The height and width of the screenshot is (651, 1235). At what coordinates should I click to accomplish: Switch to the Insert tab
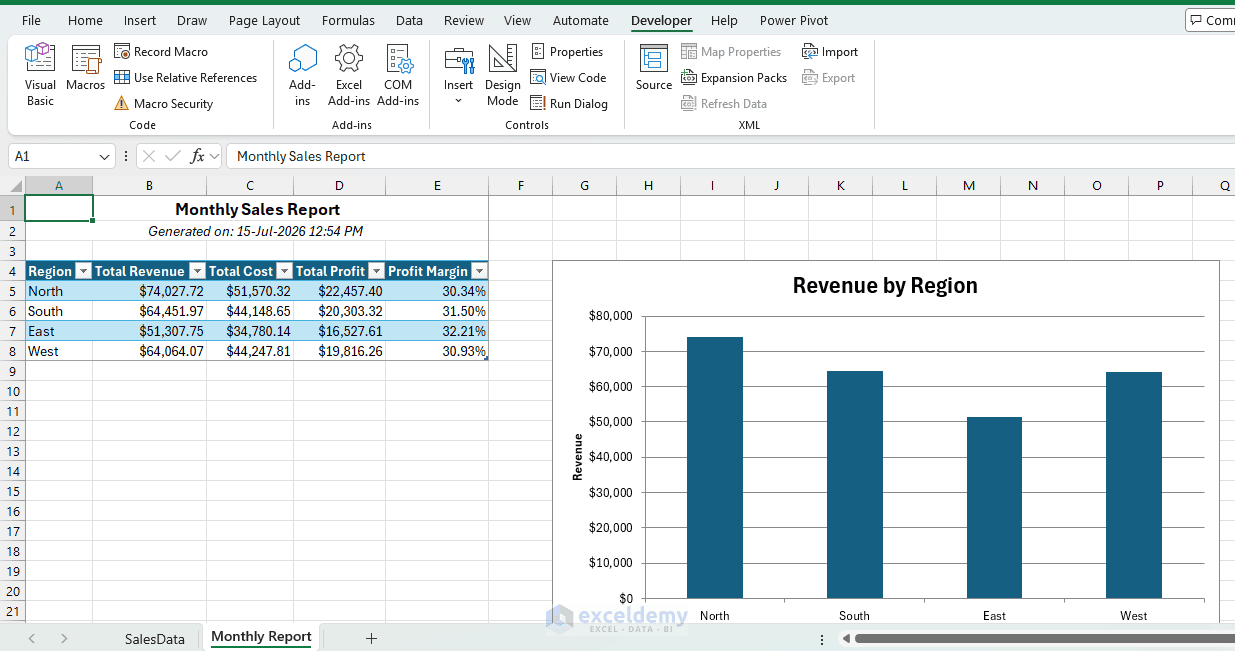click(x=140, y=20)
